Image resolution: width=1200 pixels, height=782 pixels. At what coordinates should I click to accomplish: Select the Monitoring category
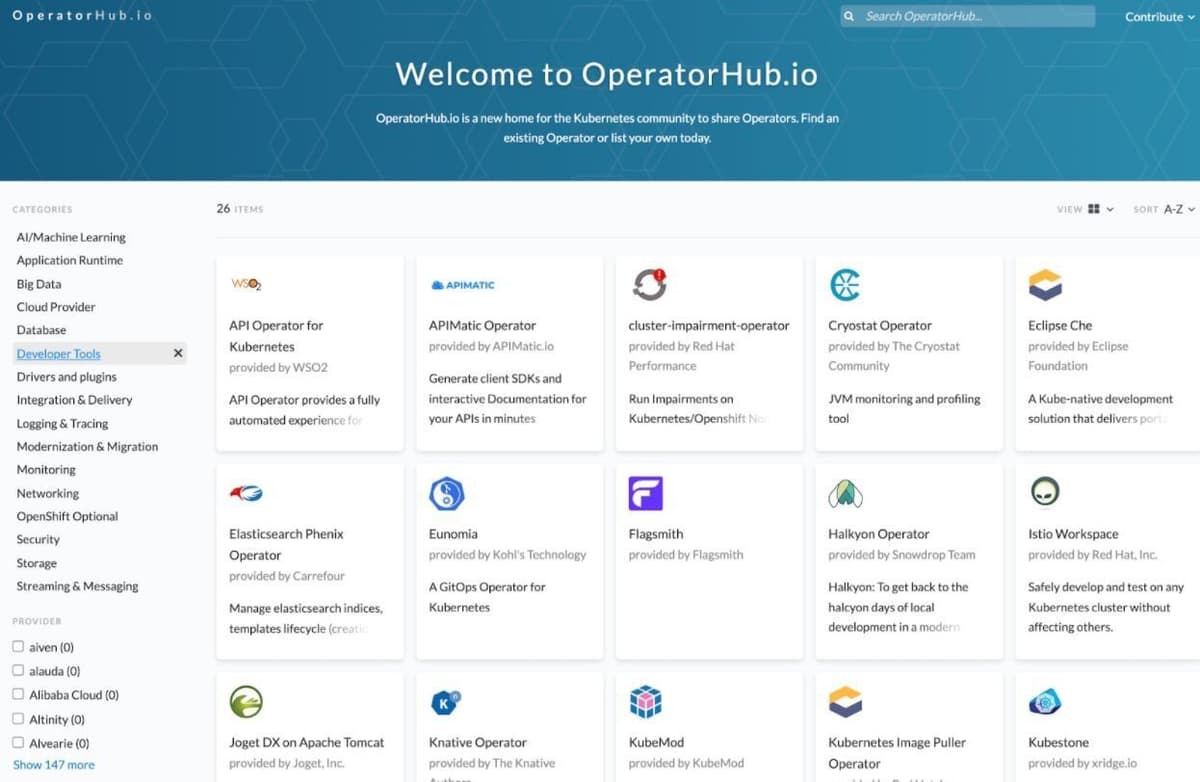tap(45, 469)
